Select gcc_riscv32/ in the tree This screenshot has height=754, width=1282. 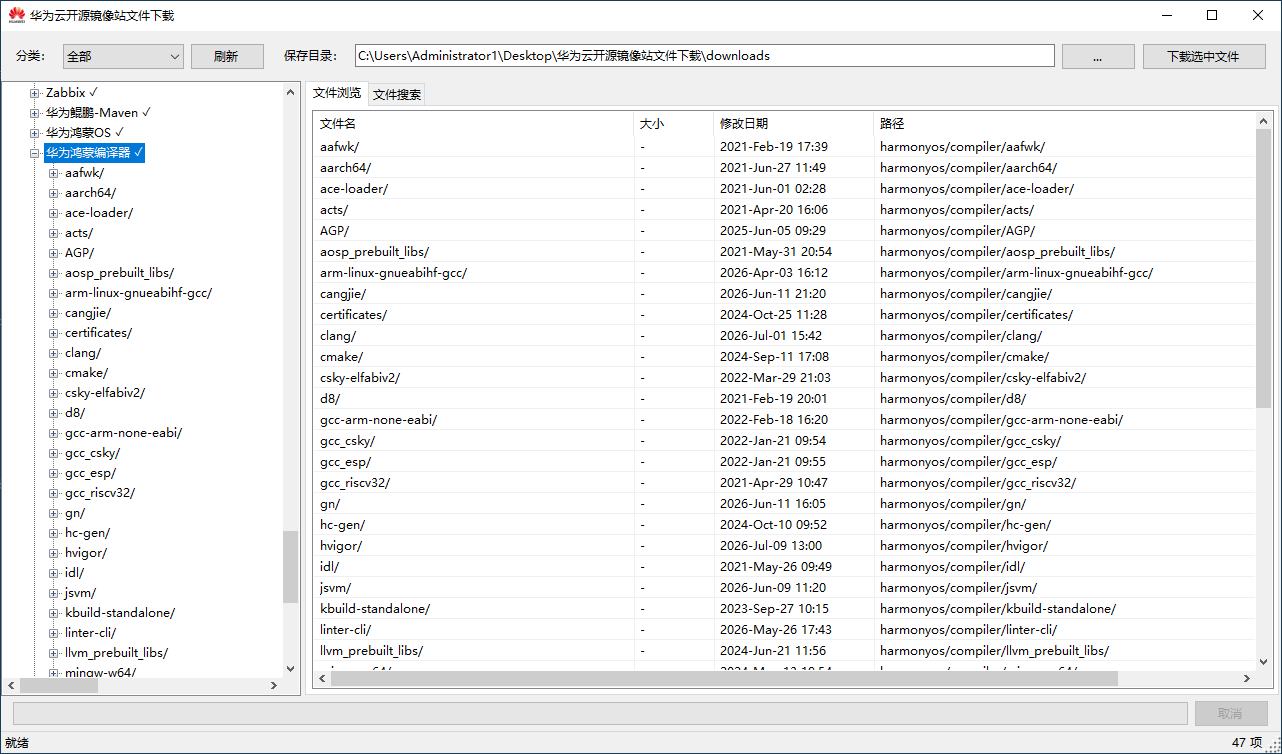click(x=100, y=493)
